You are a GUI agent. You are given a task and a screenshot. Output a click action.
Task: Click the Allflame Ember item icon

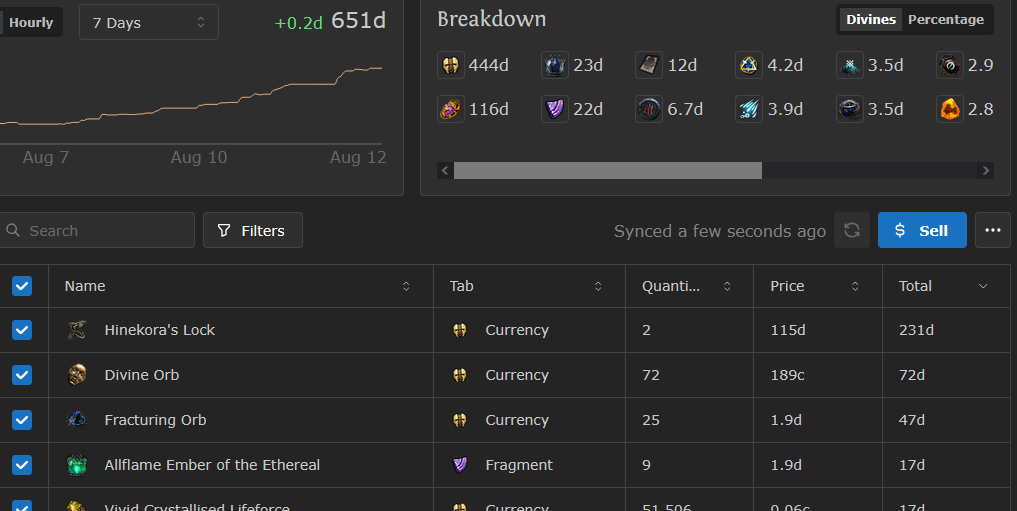click(77, 465)
